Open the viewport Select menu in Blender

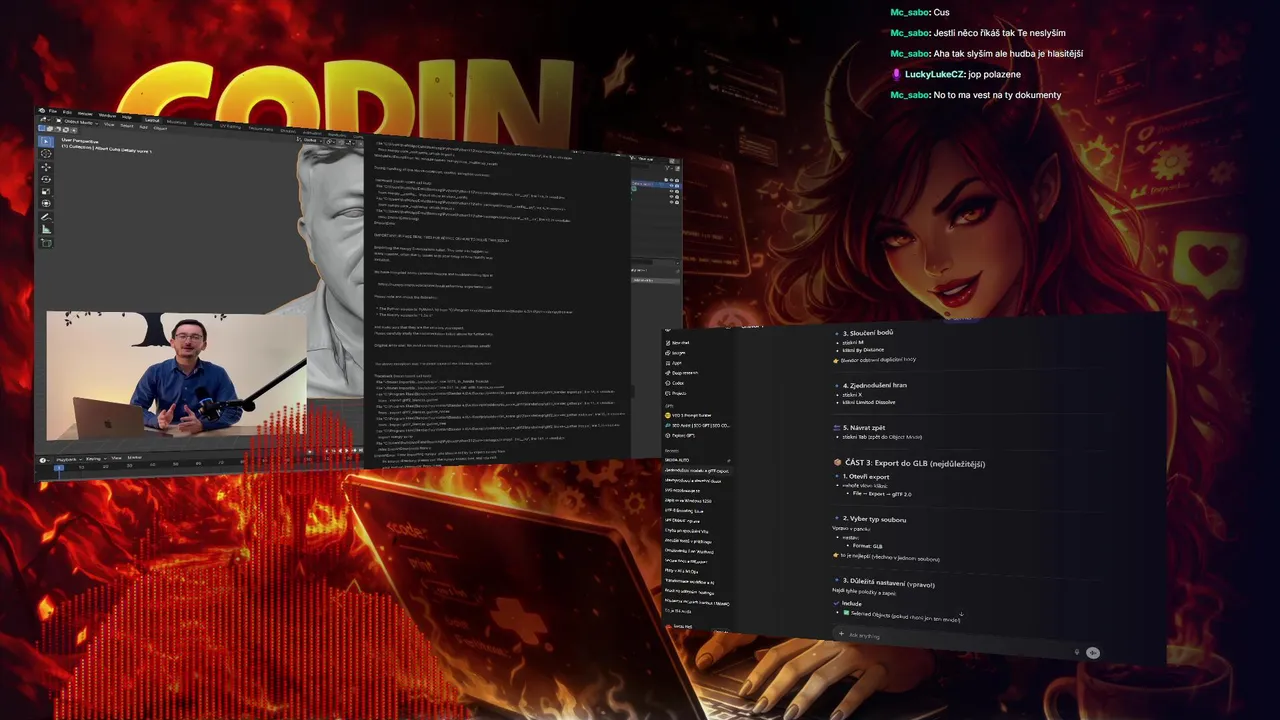127,126
